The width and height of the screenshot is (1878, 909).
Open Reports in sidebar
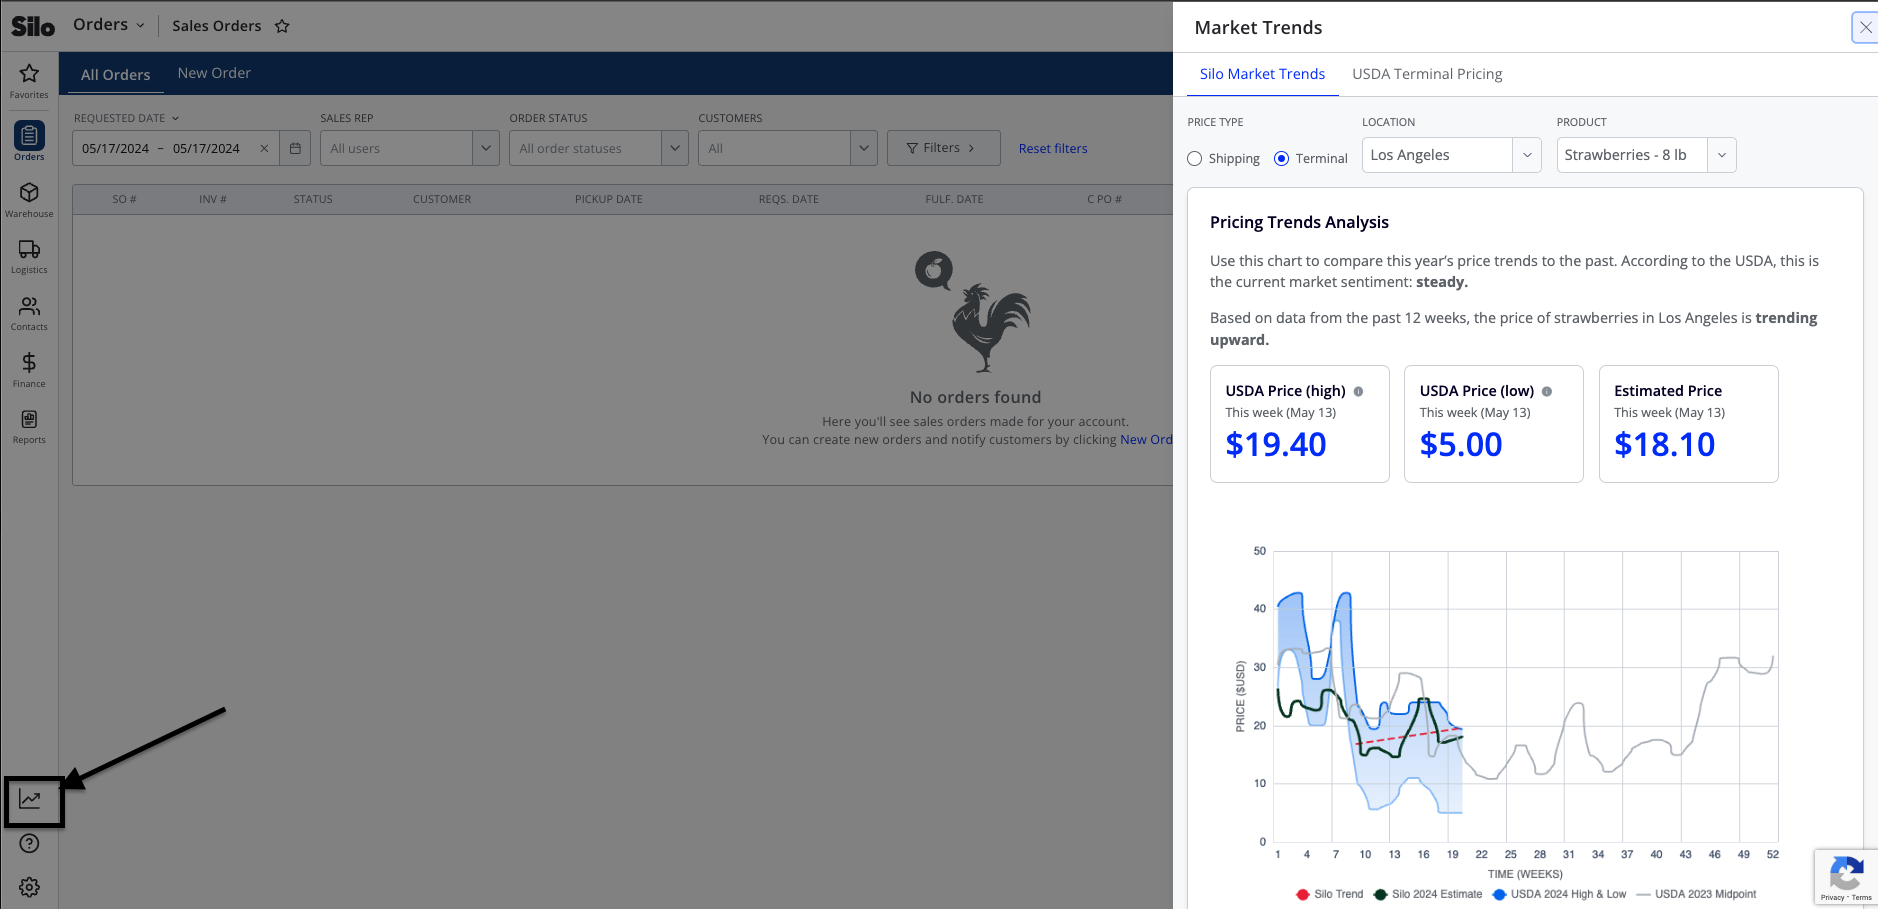coord(29,426)
